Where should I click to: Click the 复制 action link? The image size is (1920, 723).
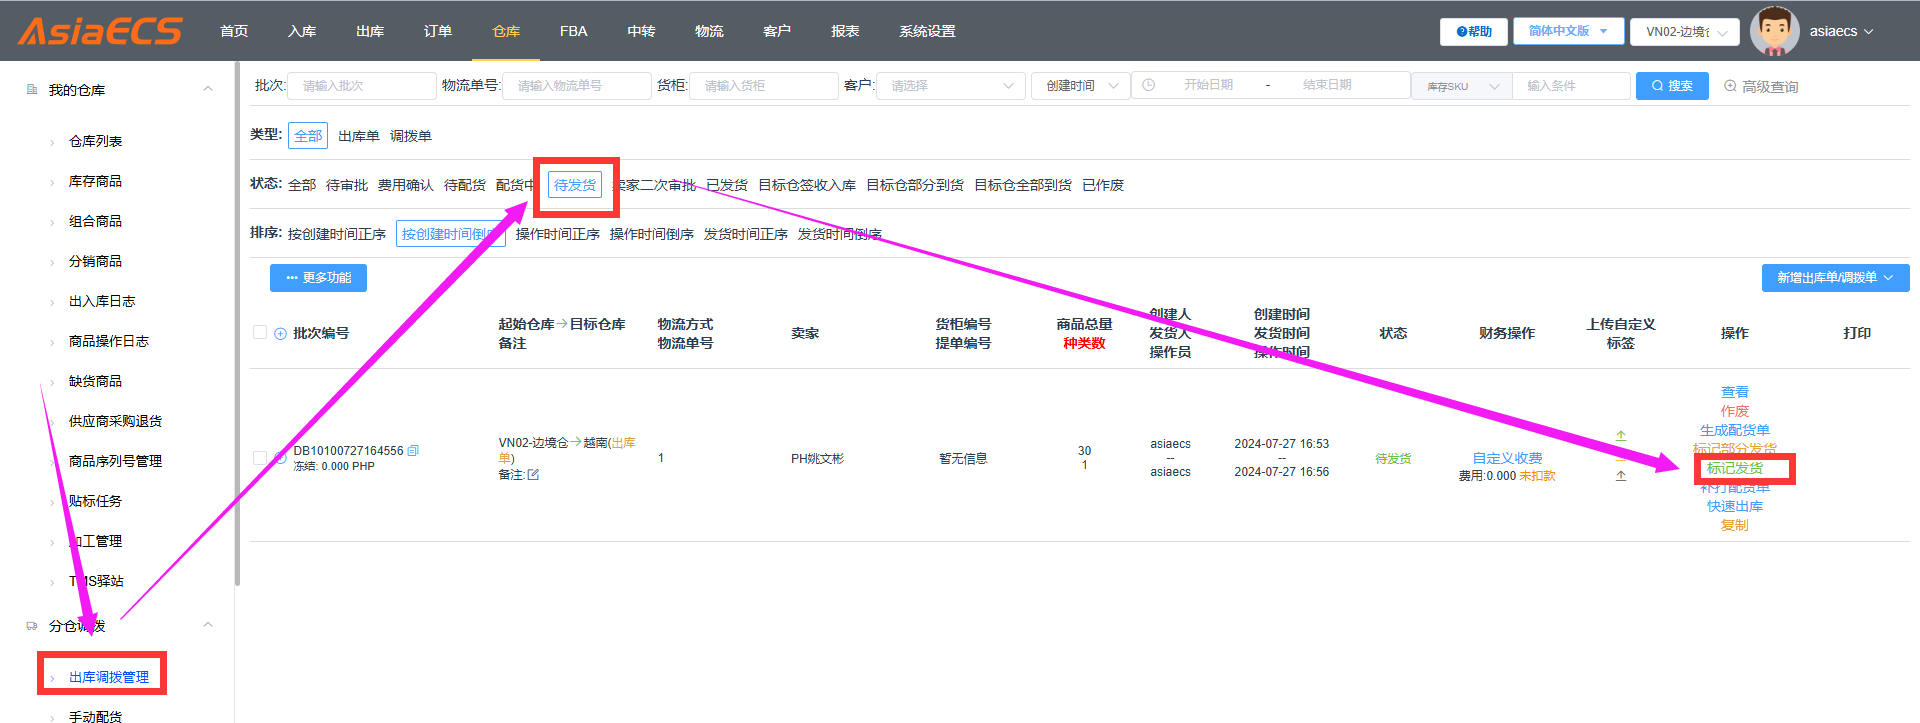coord(1735,525)
